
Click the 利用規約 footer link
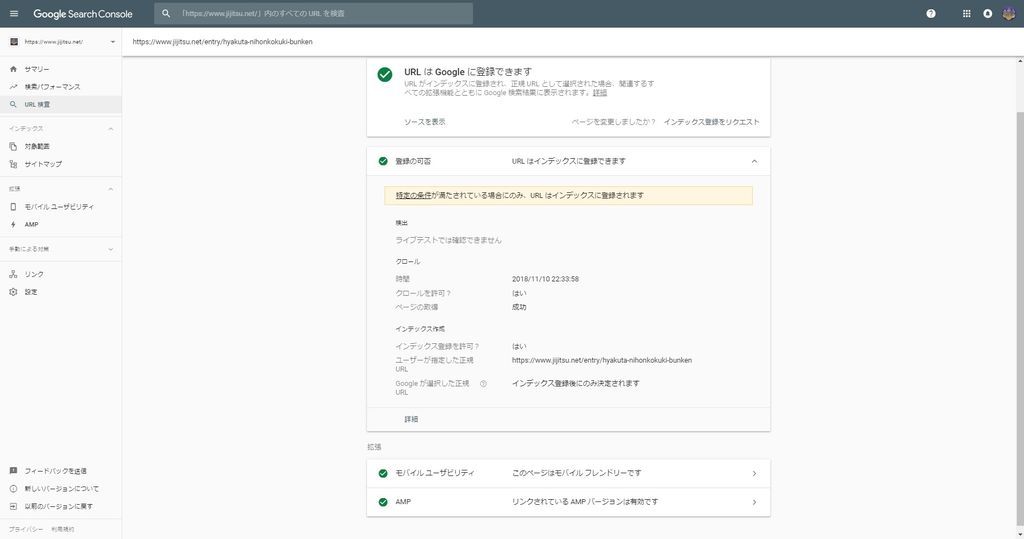tap(63, 529)
